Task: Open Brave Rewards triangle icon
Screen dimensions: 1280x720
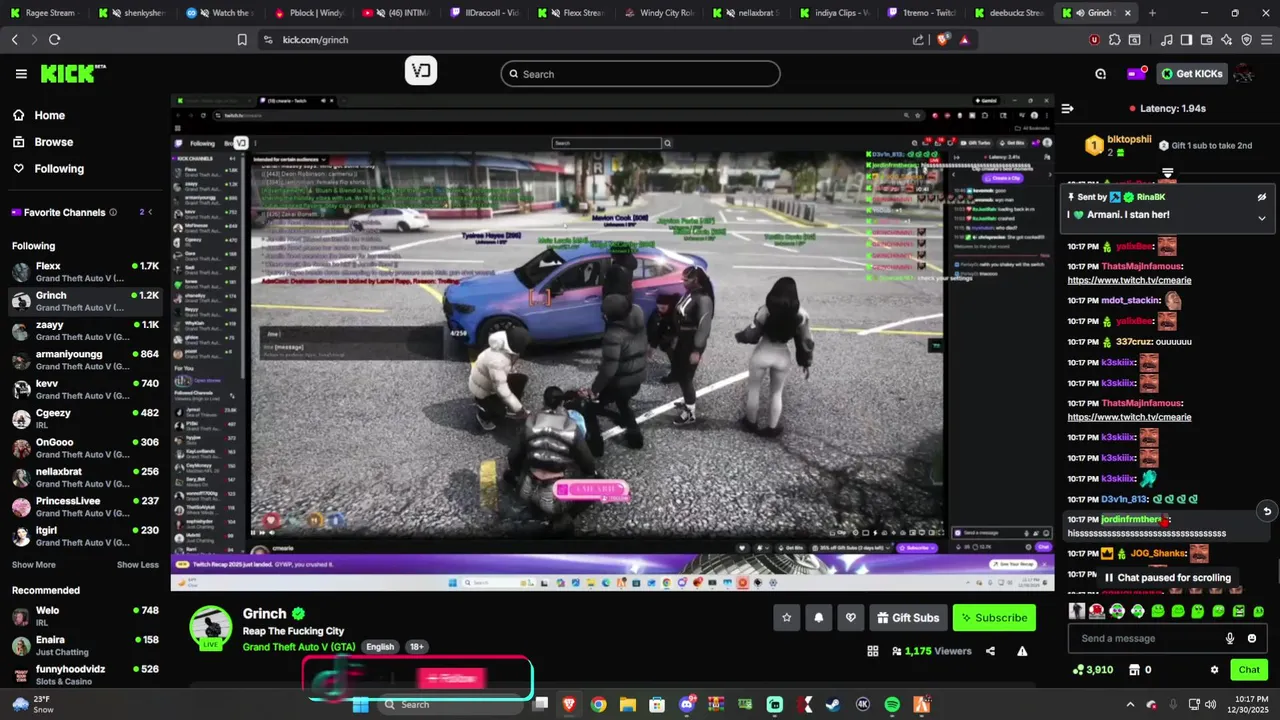Action: (964, 40)
